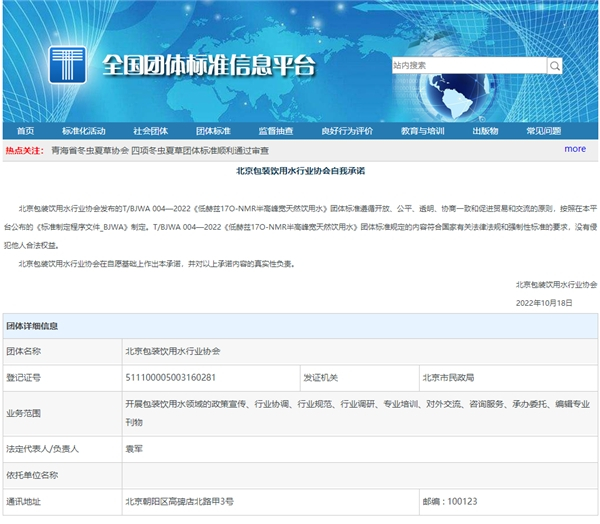
Task: Click the representative name 袁军
Action: point(134,449)
